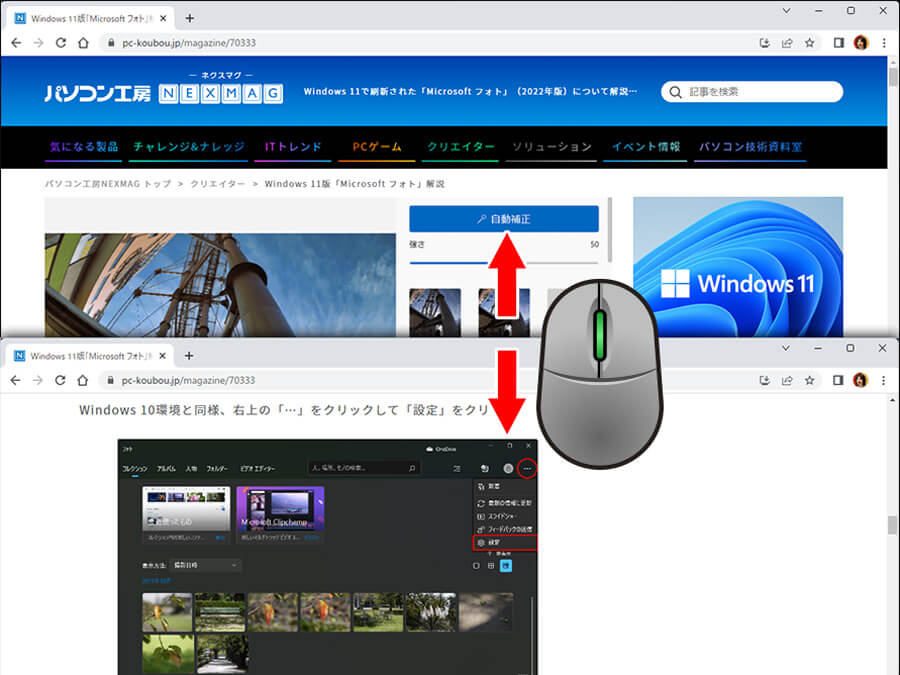Click address bar URL in lower browser
Viewport: 900px width, 675px height.
[x=188, y=380]
